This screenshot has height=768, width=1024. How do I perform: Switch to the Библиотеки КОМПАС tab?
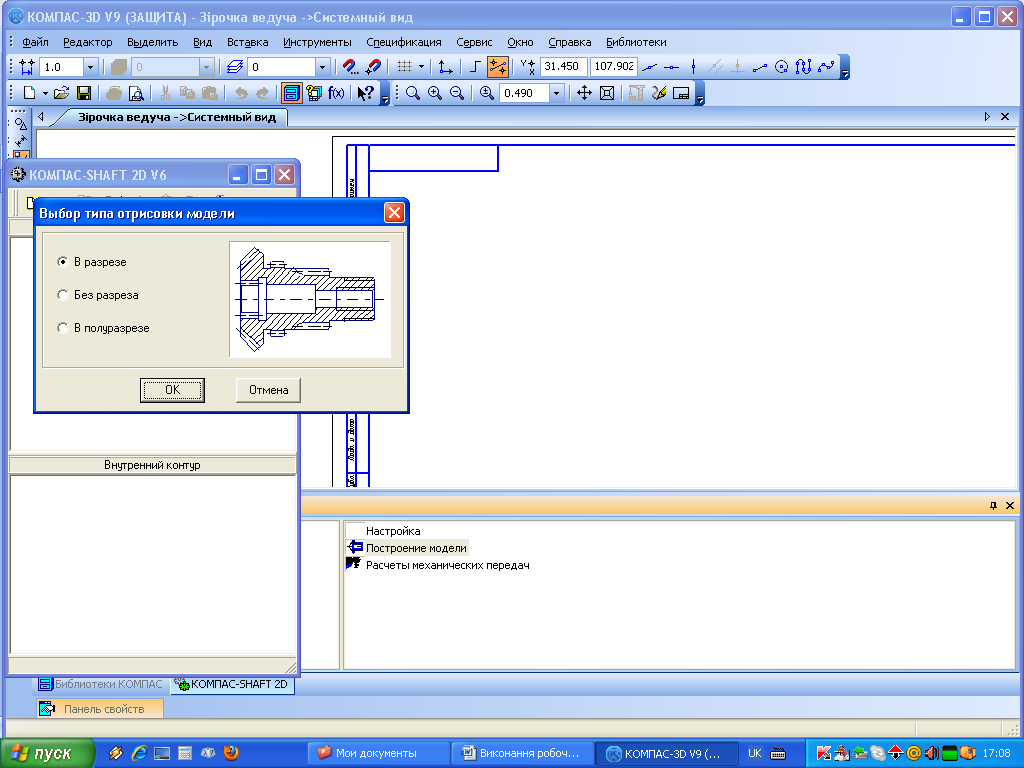coord(101,684)
